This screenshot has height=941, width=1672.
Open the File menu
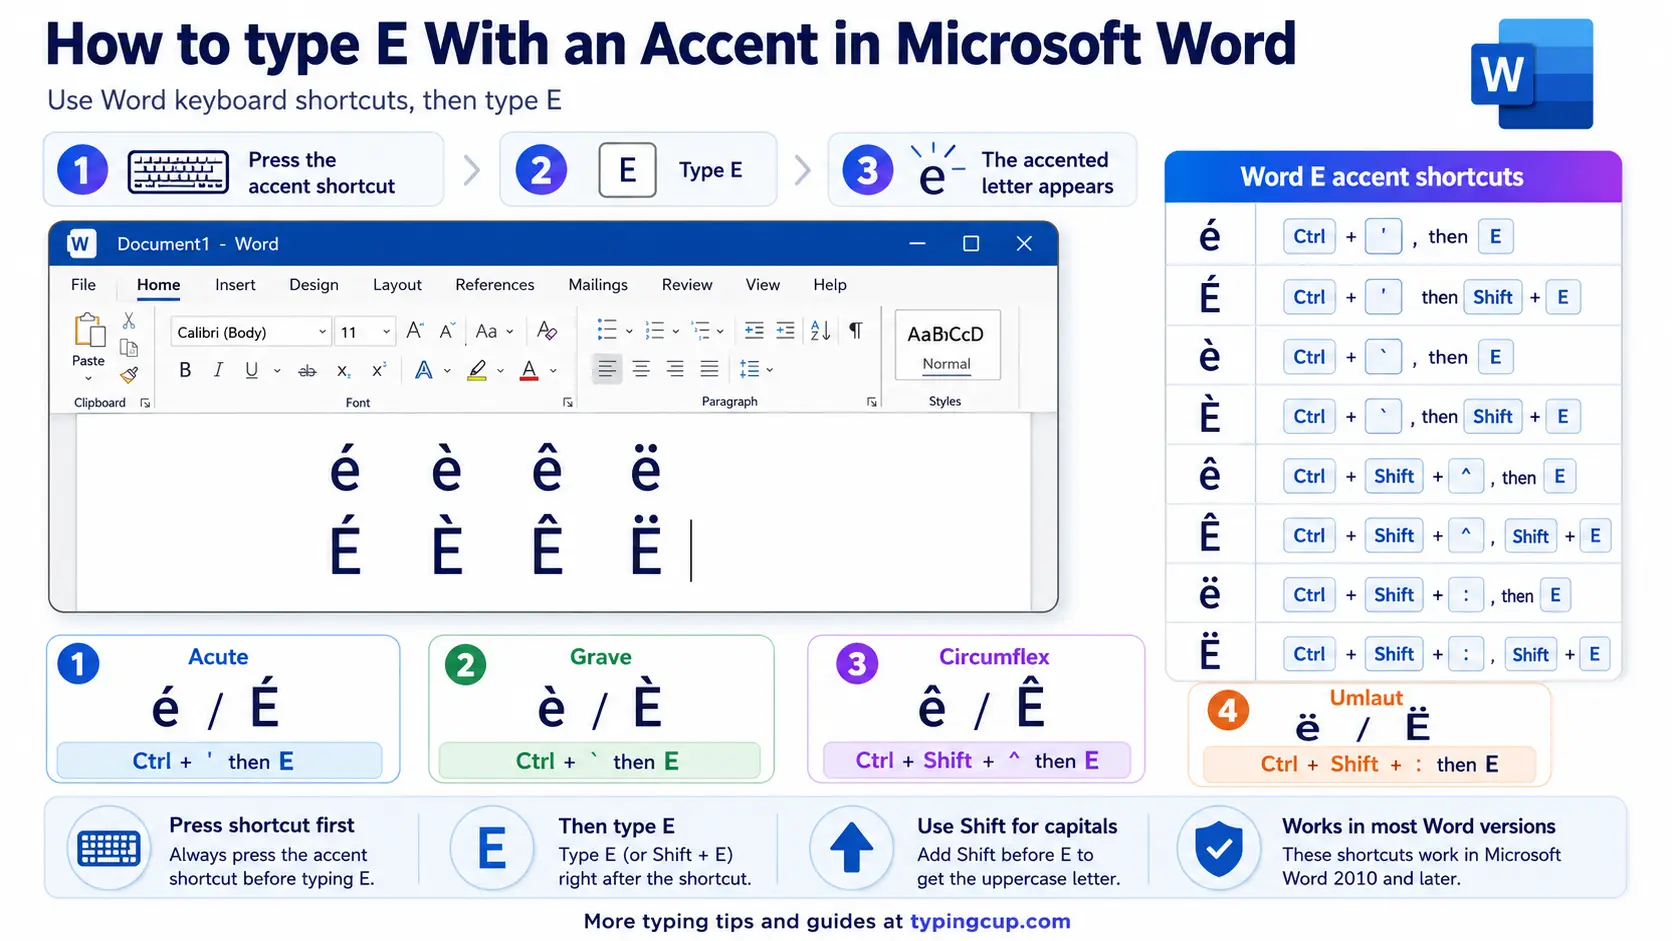point(84,285)
